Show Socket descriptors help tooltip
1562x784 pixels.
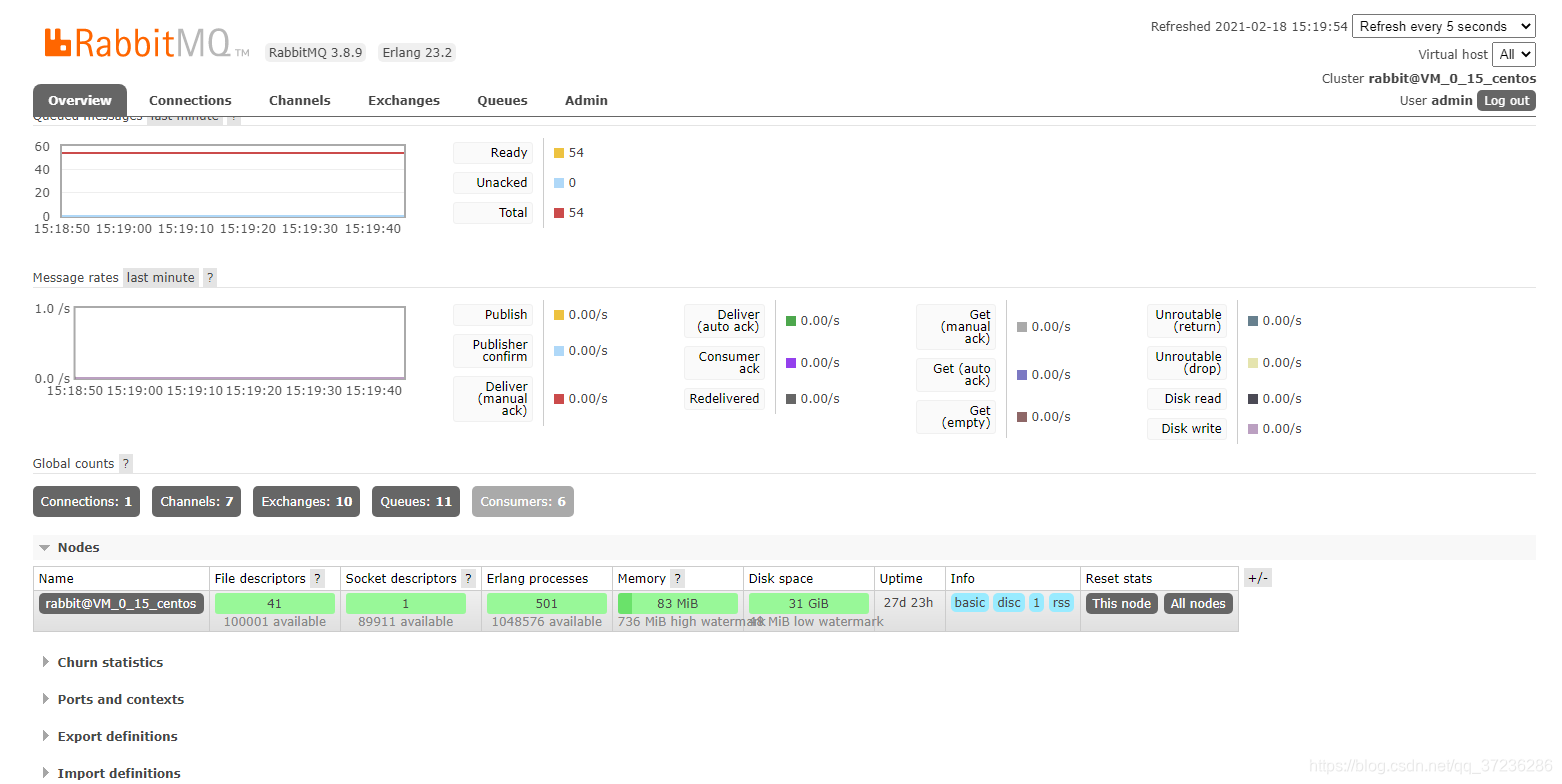(468, 579)
